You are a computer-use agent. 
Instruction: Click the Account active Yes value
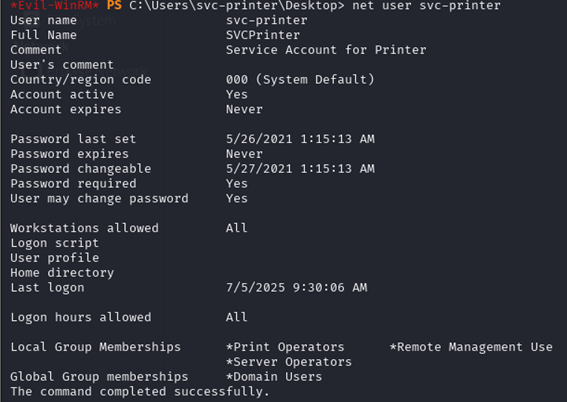(237, 94)
